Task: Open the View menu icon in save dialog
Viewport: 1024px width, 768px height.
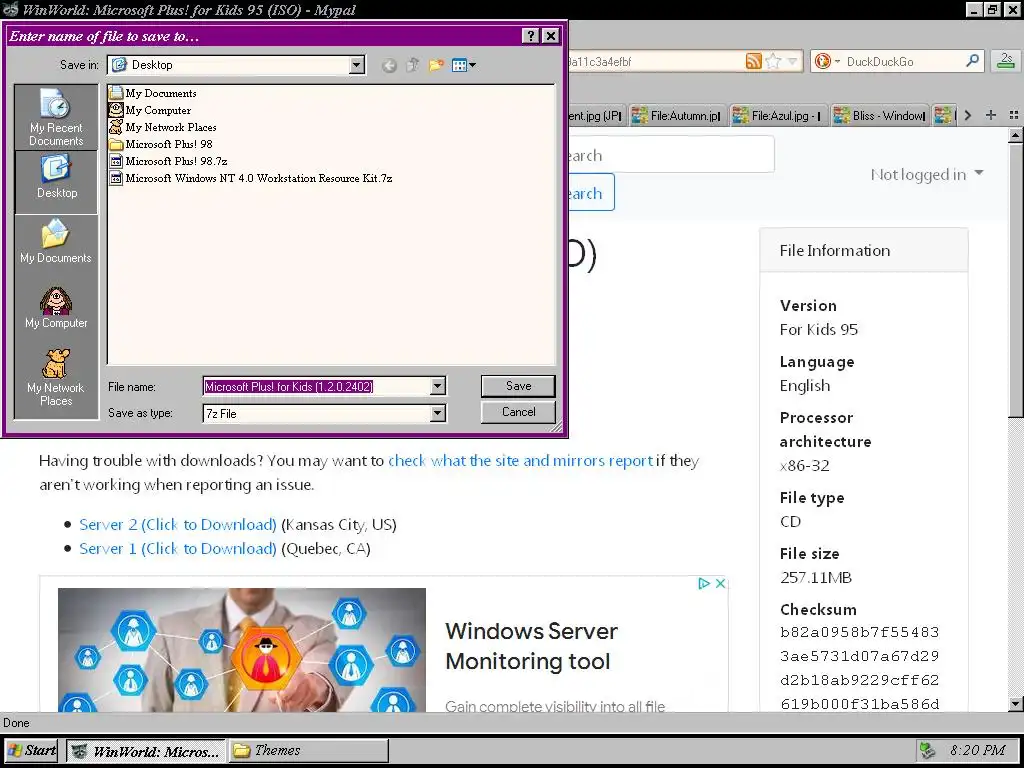Action: point(464,65)
